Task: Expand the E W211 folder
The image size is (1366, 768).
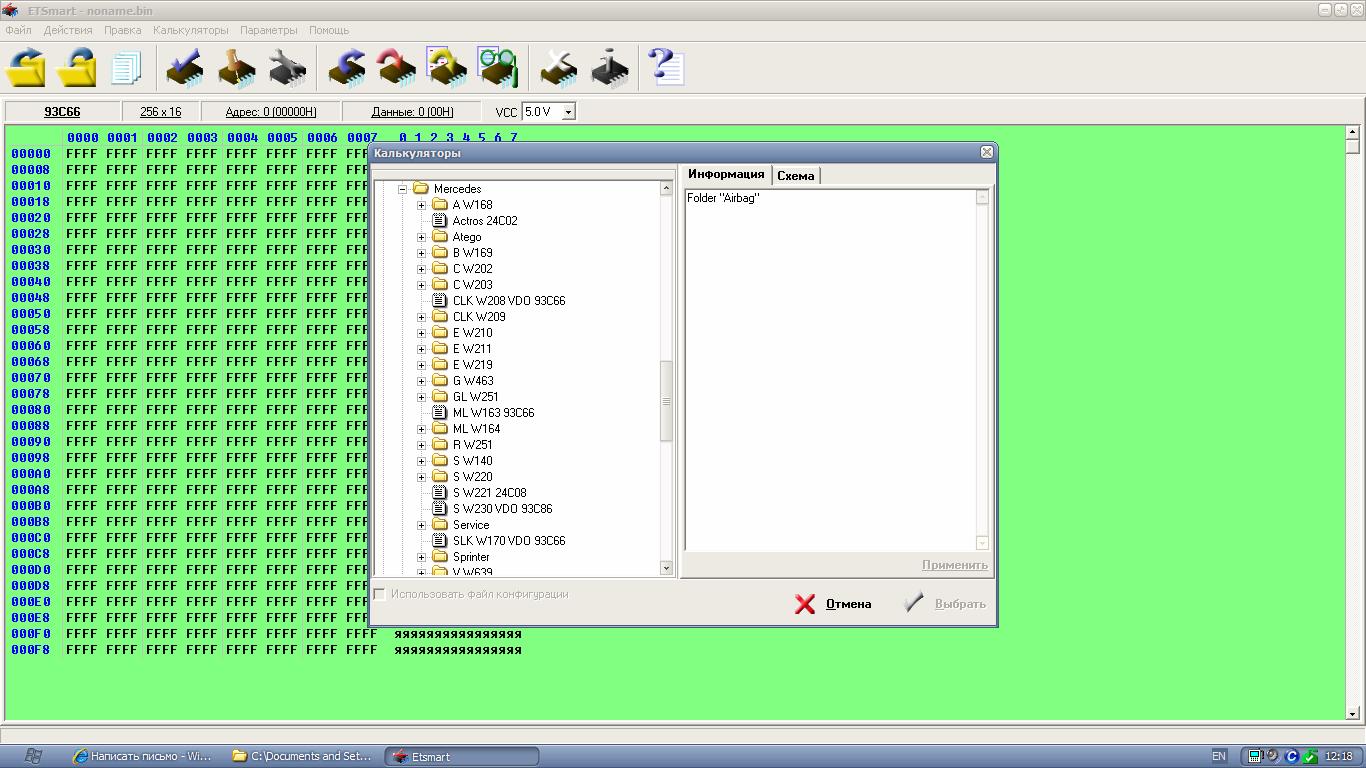Action: (x=421, y=349)
